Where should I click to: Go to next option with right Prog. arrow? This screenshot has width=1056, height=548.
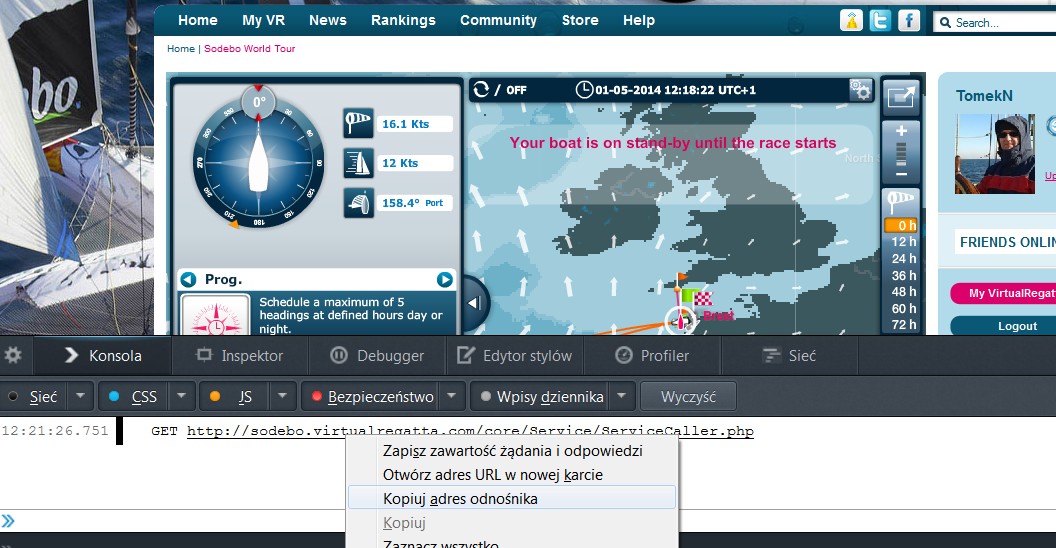[444, 279]
